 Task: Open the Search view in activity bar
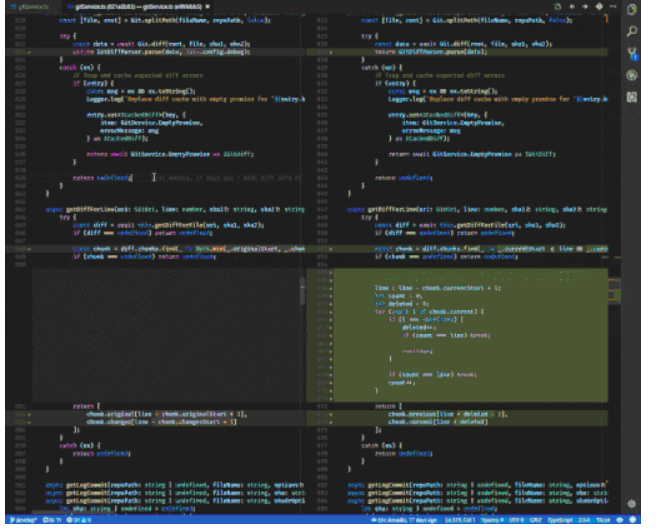[x=632, y=32]
